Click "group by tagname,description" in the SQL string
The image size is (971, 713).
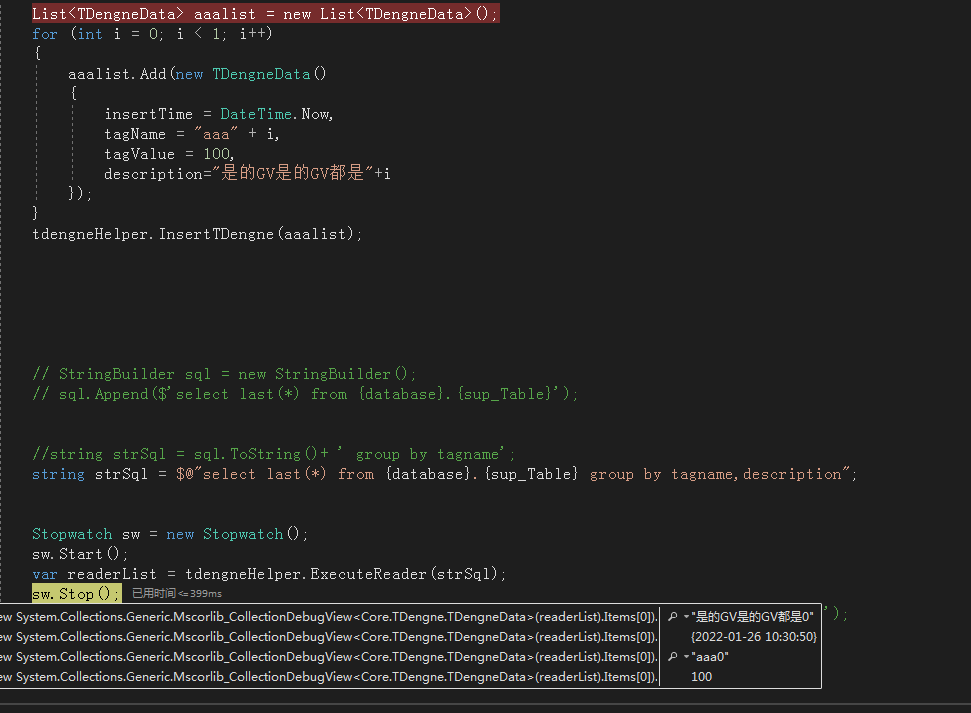[715, 474]
